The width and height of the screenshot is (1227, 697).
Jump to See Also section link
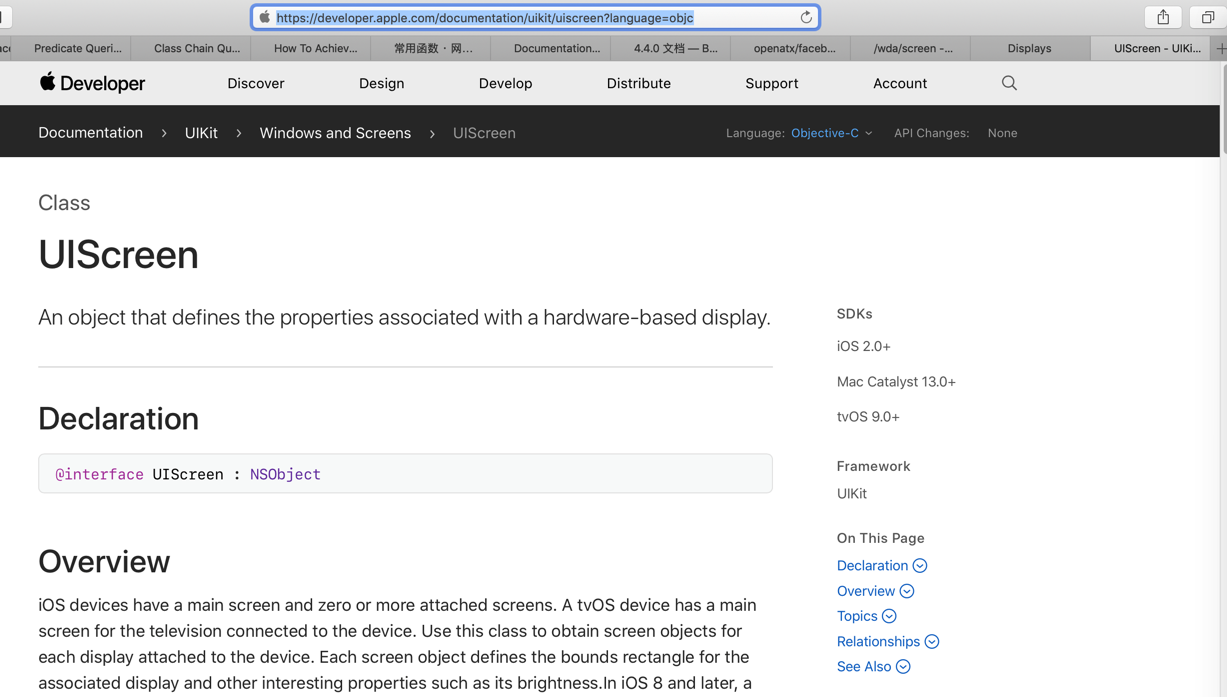864,667
